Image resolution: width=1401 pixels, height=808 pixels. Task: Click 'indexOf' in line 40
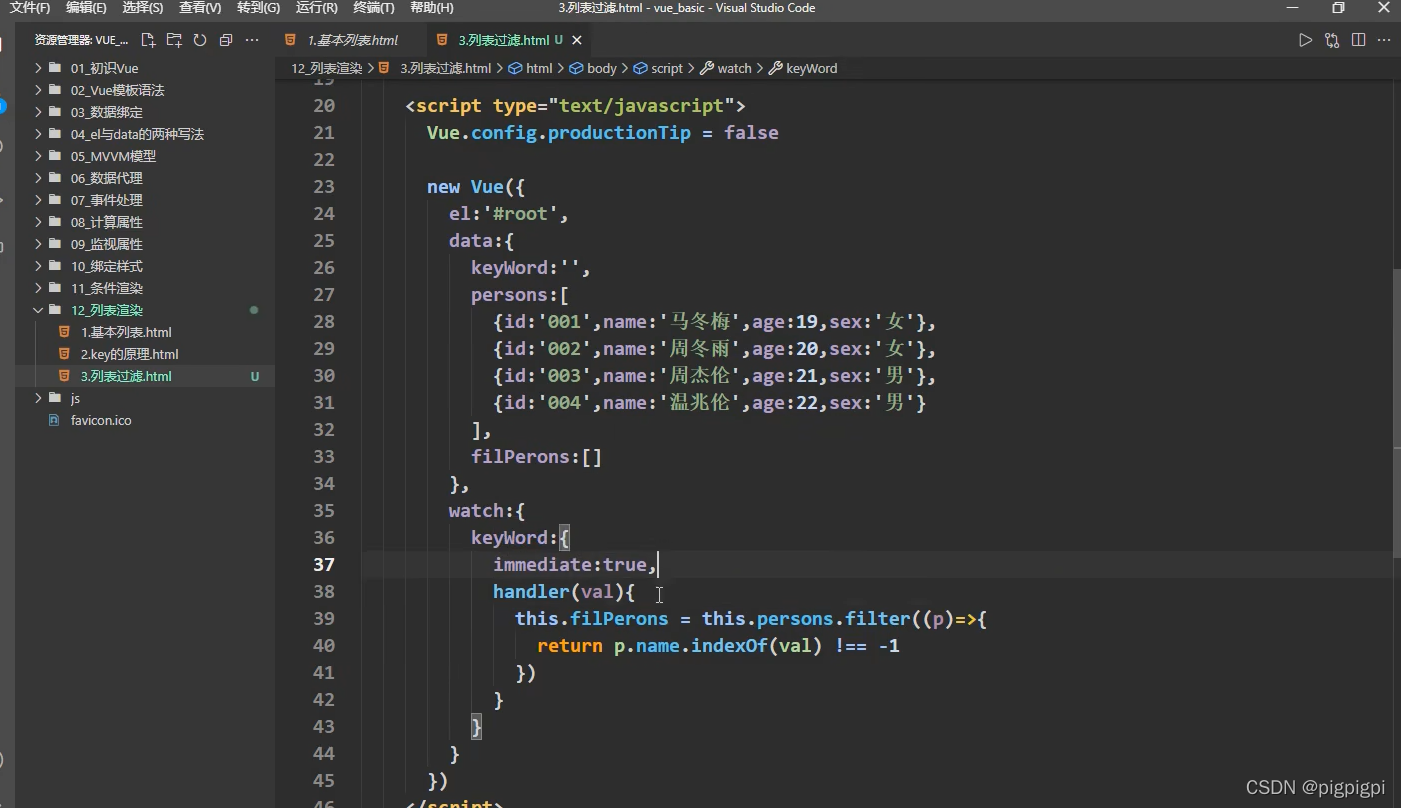[729, 645]
